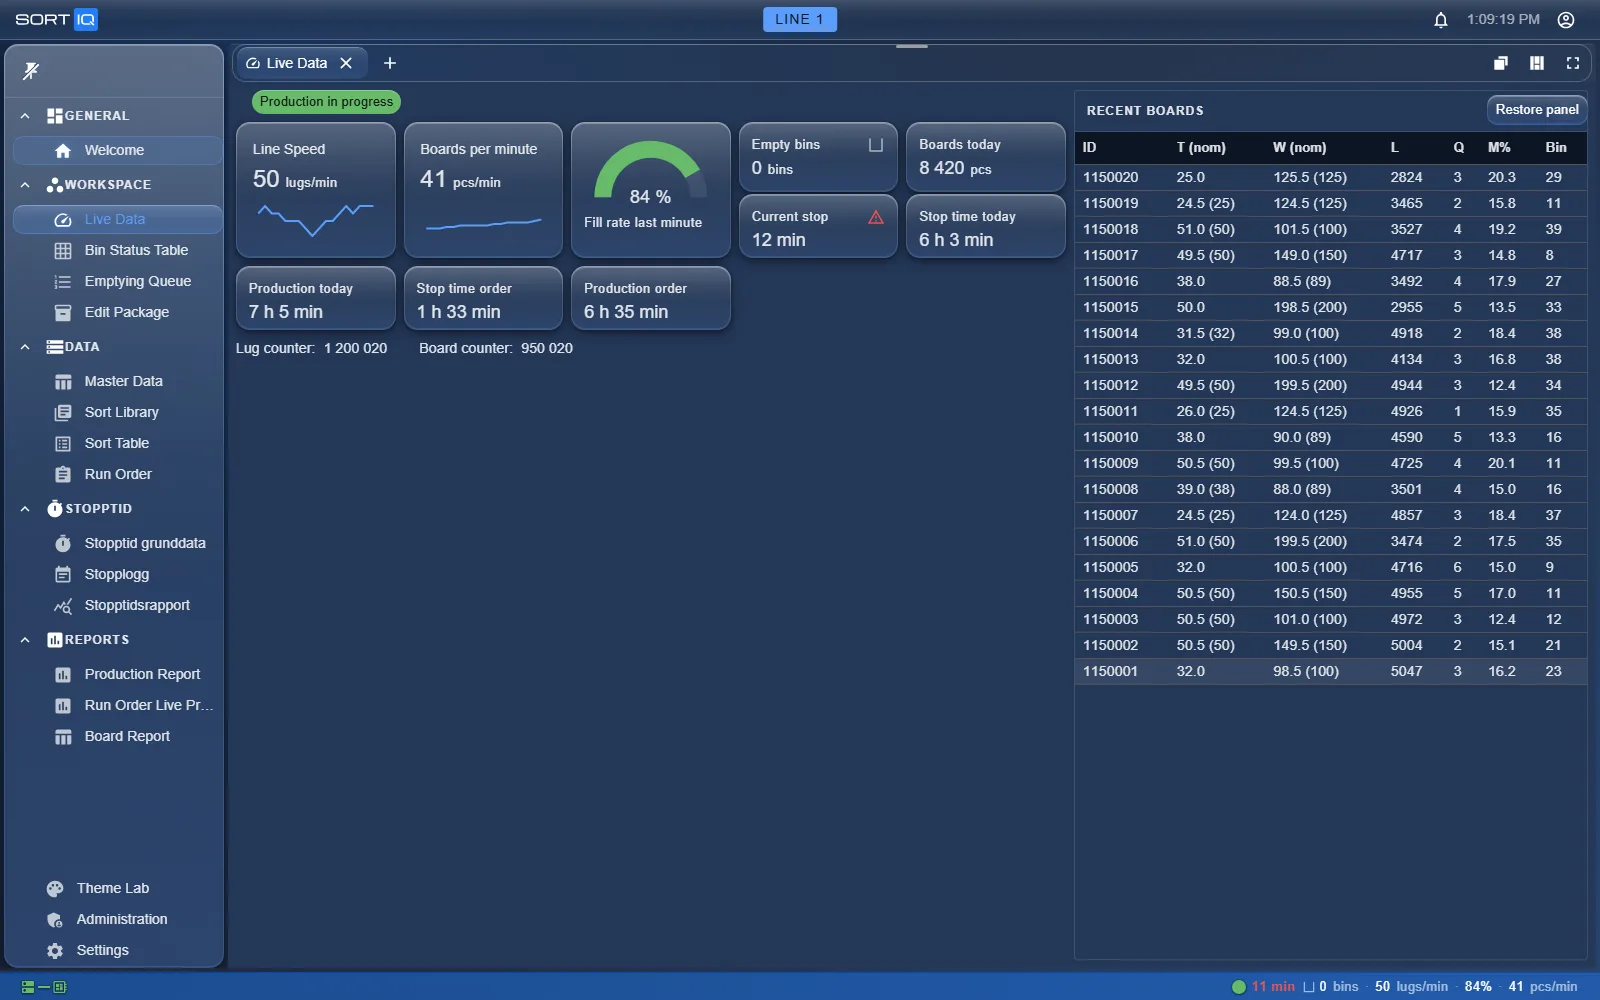Click the LINE 1 selector button
This screenshot has height=1000, width=1600.
pos(799,19)
